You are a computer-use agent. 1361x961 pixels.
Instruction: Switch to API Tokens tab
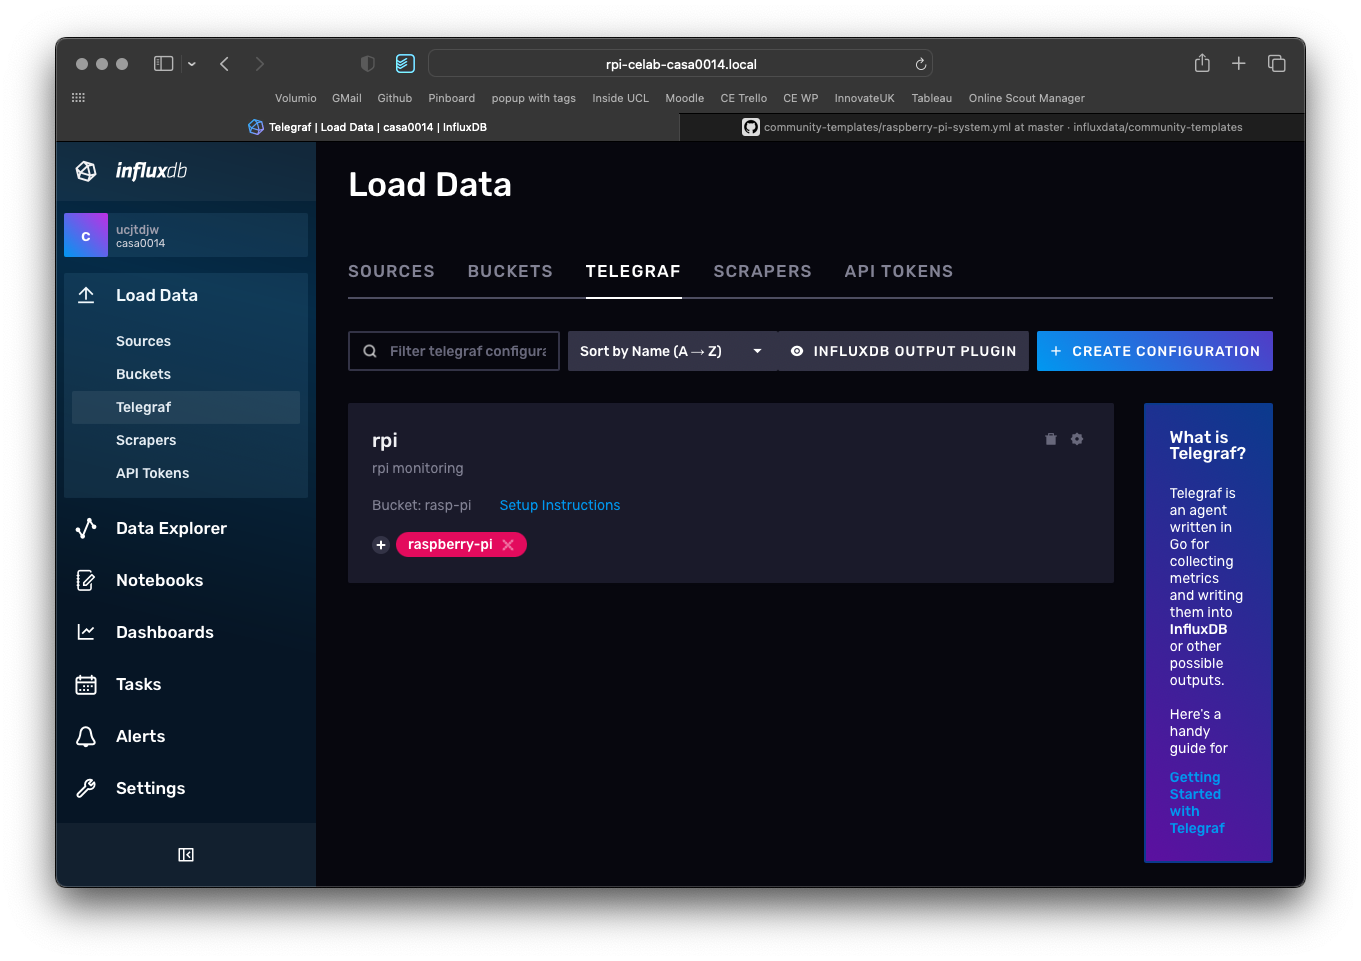point(899,271)
